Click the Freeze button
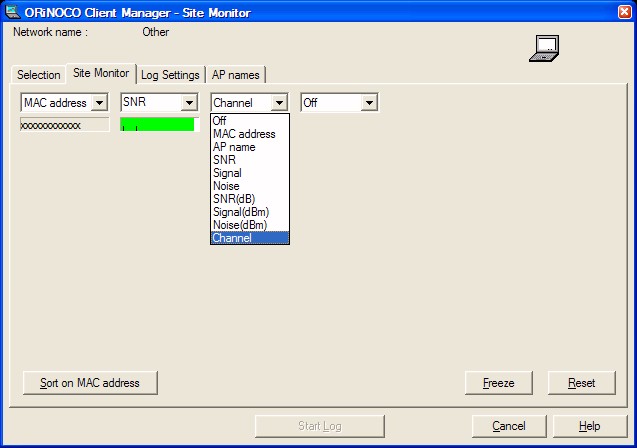 click(498, 383)
